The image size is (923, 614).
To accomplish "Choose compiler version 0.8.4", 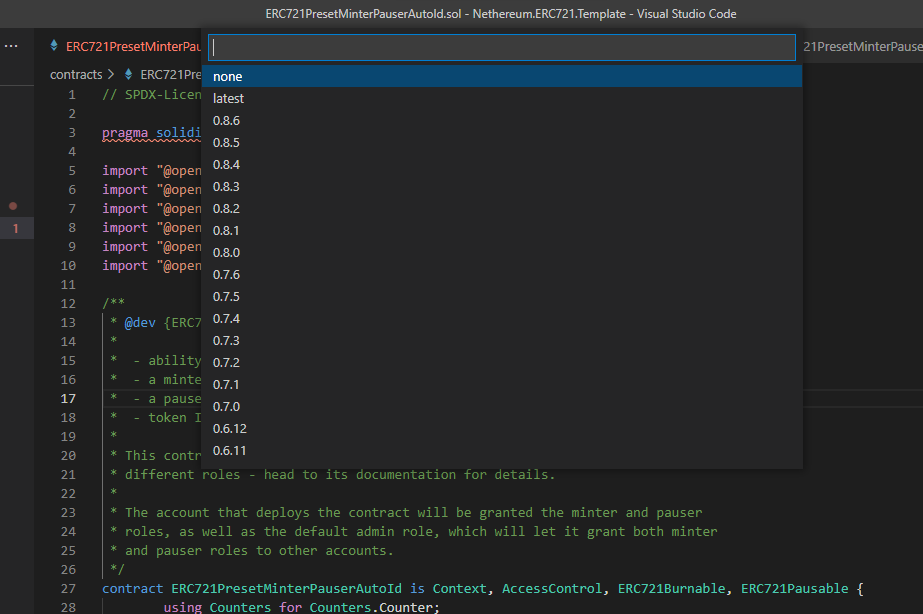I will coord(502,164).
